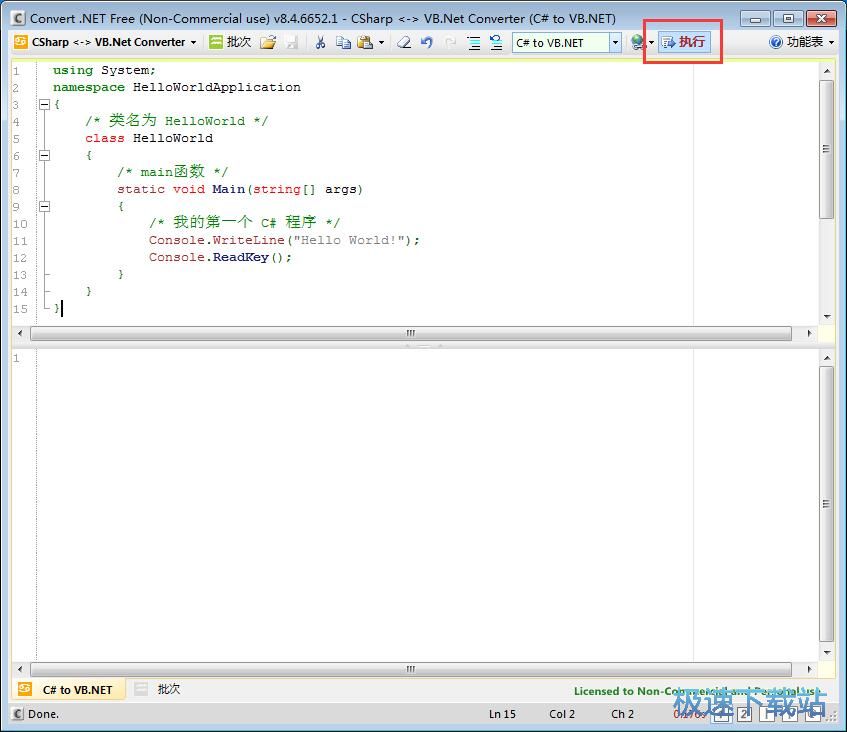
Task: Collapse the namespace block on line 3
Action: 44,104
